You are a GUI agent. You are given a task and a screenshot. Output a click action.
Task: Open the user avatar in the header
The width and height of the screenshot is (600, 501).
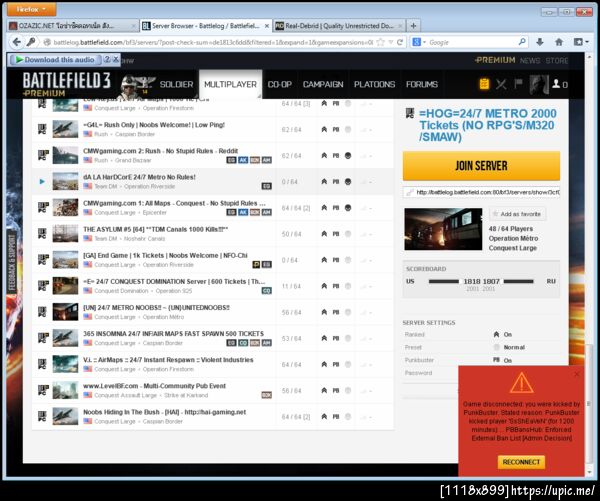point(538,84)
